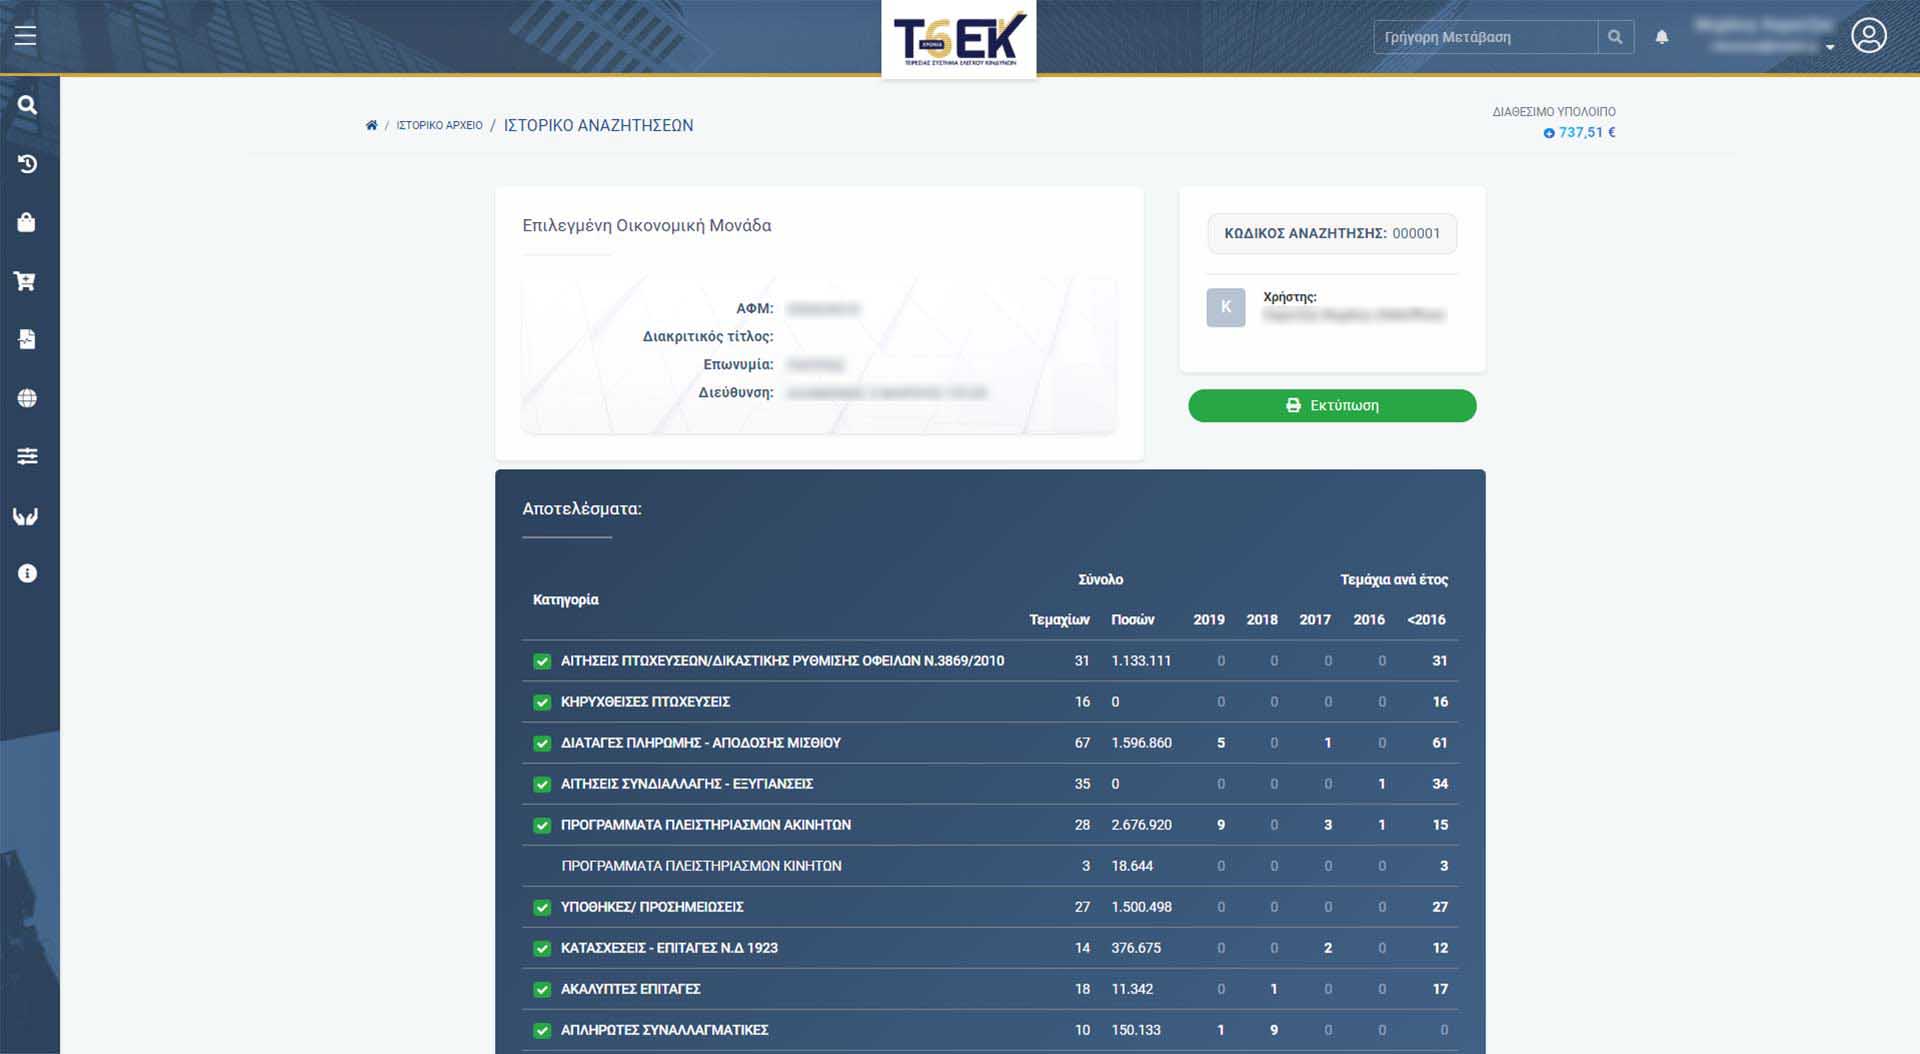
Task: Open the sliders settings sidebar icon
Action: [27, 456]
